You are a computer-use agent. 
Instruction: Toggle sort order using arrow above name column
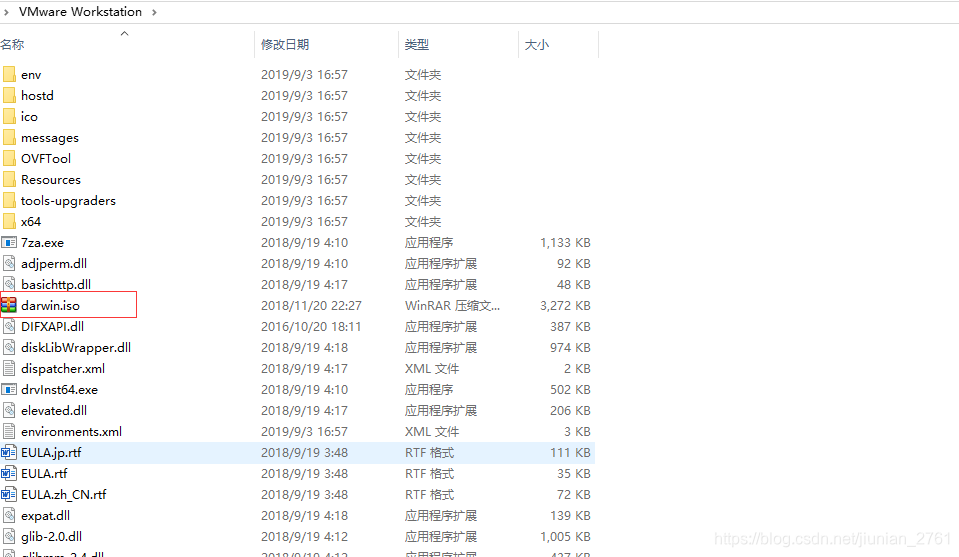point(125,34)
